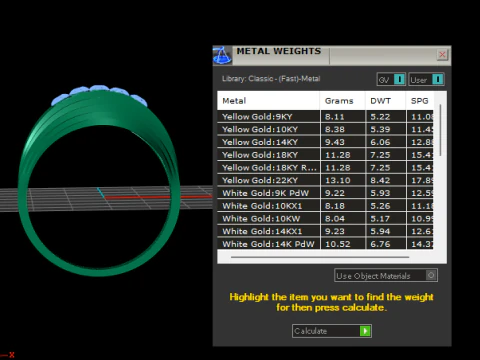
Task: Click the horizontal scrollbar under the table
Action: (320, 257)
